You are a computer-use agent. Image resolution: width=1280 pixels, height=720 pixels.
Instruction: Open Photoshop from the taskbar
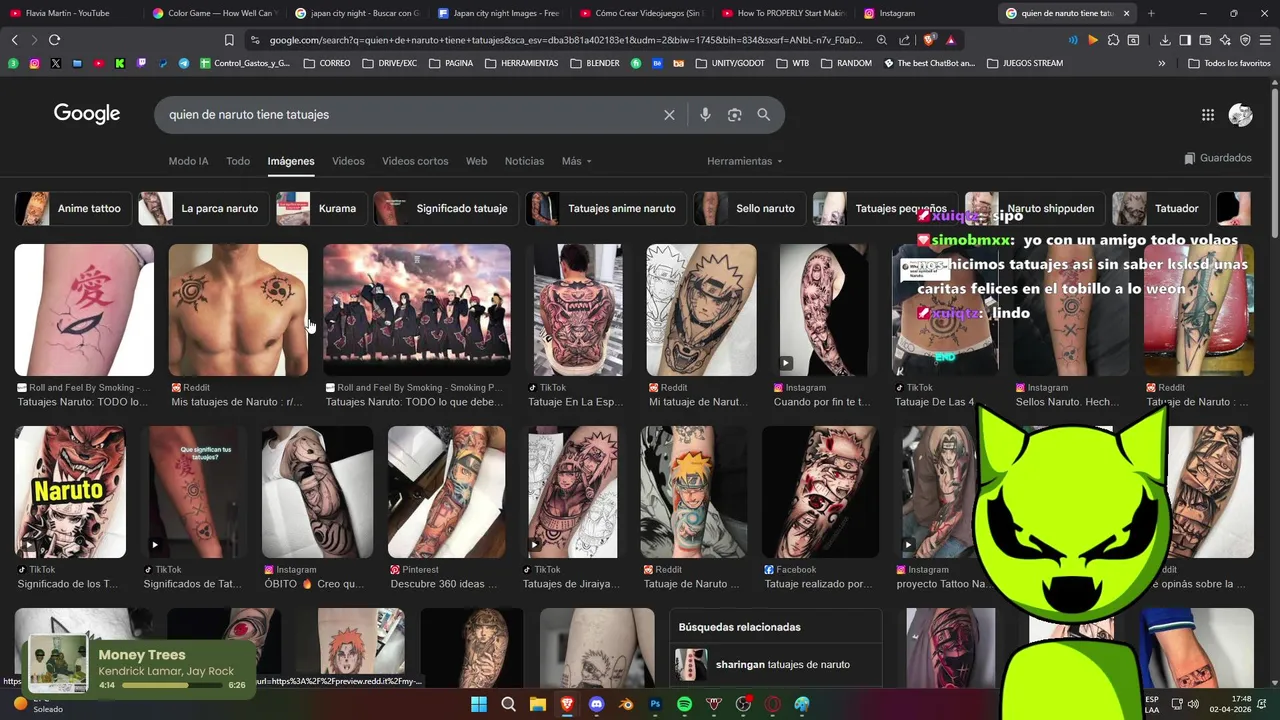click(x=655, y=704)
